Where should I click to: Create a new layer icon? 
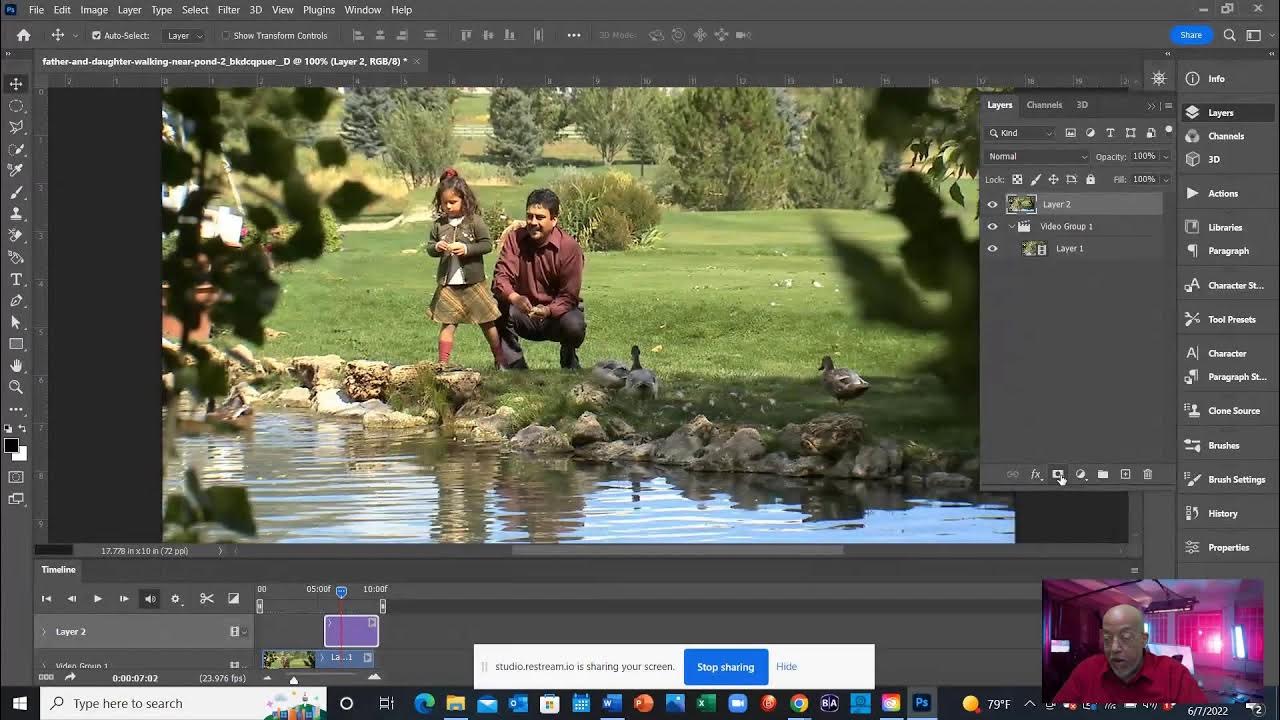(x=1125, y=475)
